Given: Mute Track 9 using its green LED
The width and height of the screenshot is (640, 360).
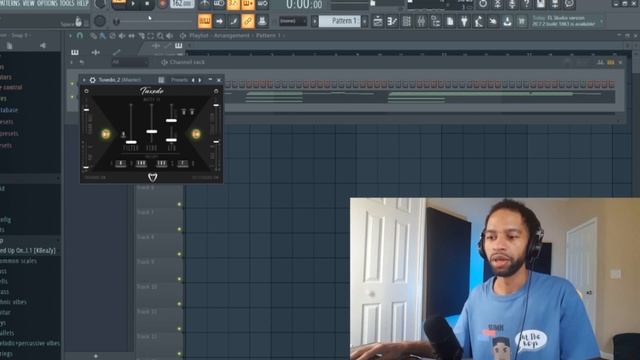Looking at the screenshot, I should [x=179, y=279].
